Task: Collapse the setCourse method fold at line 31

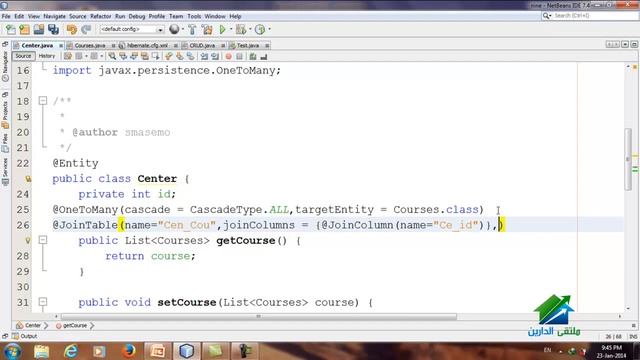Action: tap(43, 302)
